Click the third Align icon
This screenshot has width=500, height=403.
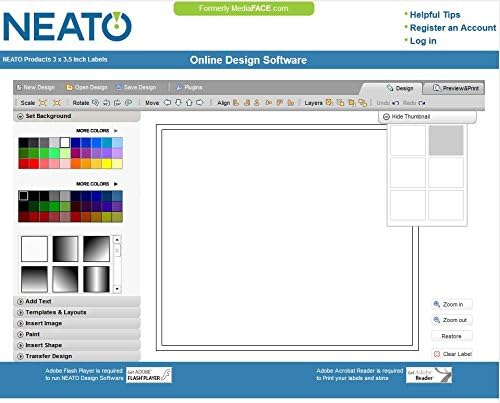click(257, 103)
